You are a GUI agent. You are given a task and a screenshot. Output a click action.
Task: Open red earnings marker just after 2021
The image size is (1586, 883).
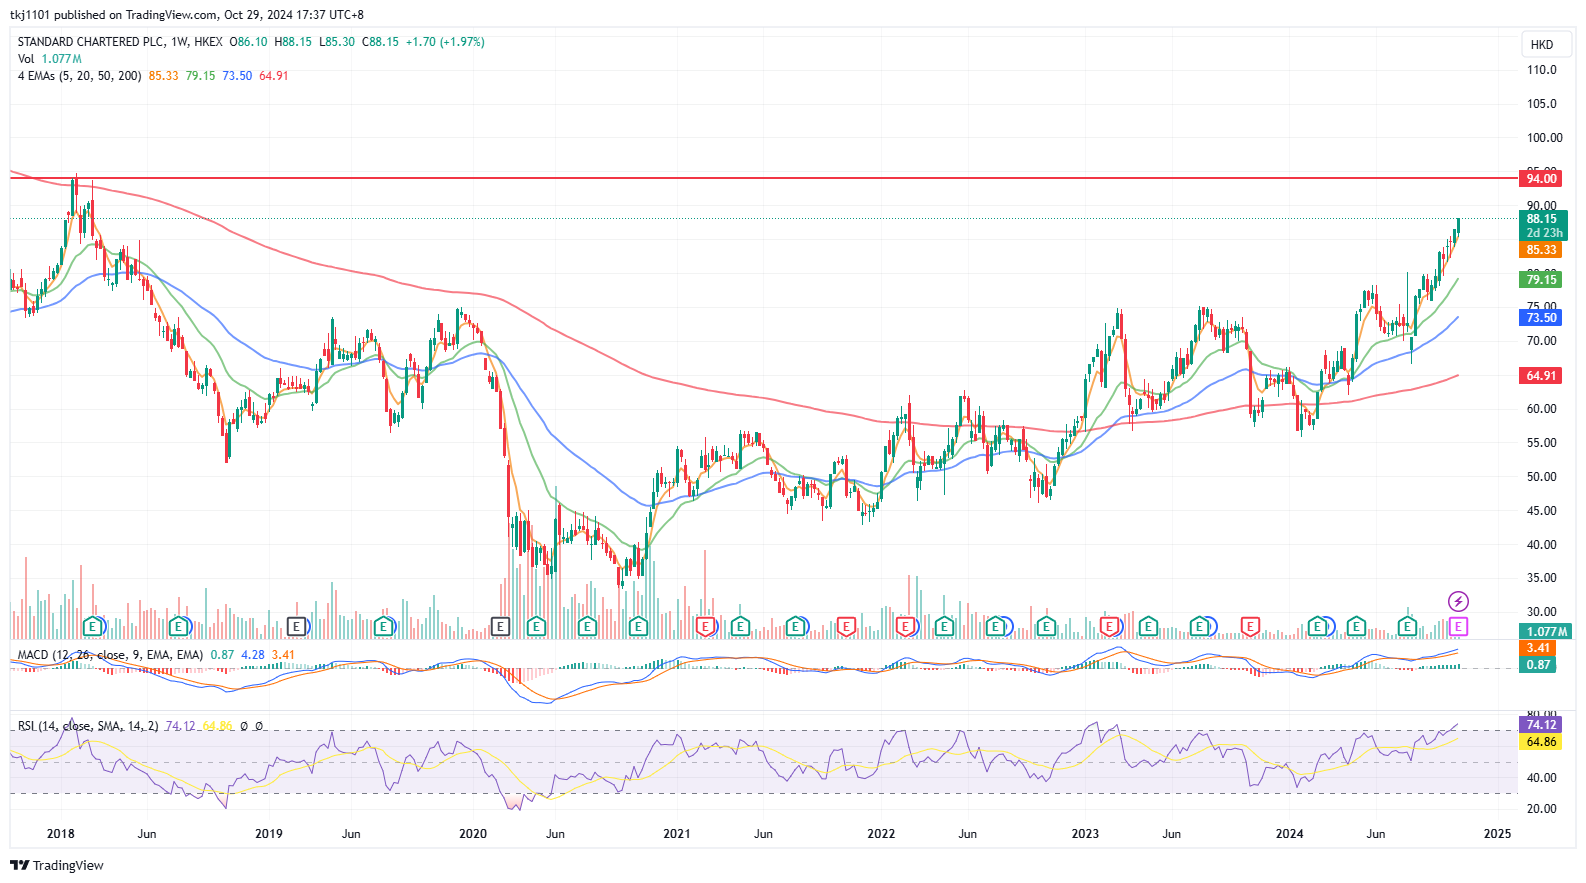705,627
